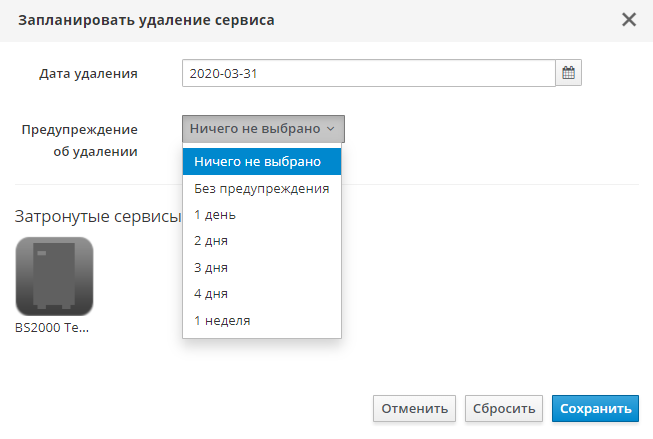Click the BS2000 server service icon
Screen dimensions: 653x439
click(54, 276)
